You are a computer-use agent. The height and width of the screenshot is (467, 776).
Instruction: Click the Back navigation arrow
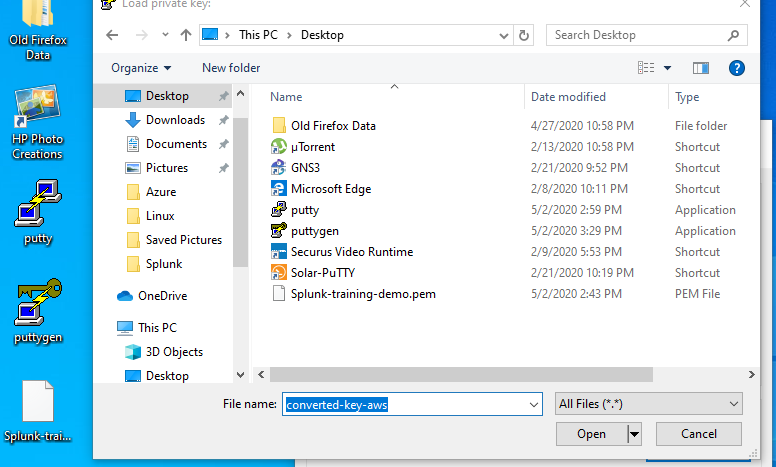(x=112, y=35)
